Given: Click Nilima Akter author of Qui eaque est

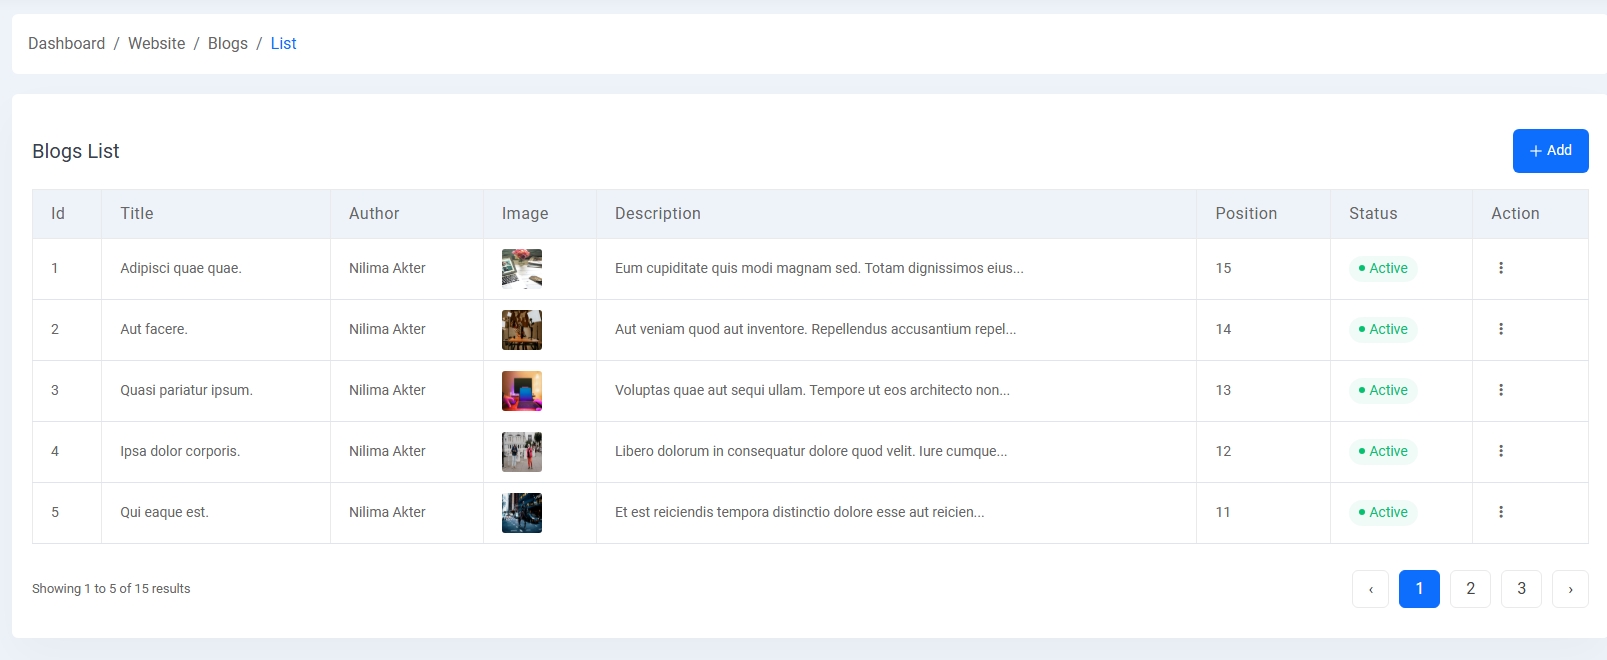Looking at the screenshot, I should [387, 512].
